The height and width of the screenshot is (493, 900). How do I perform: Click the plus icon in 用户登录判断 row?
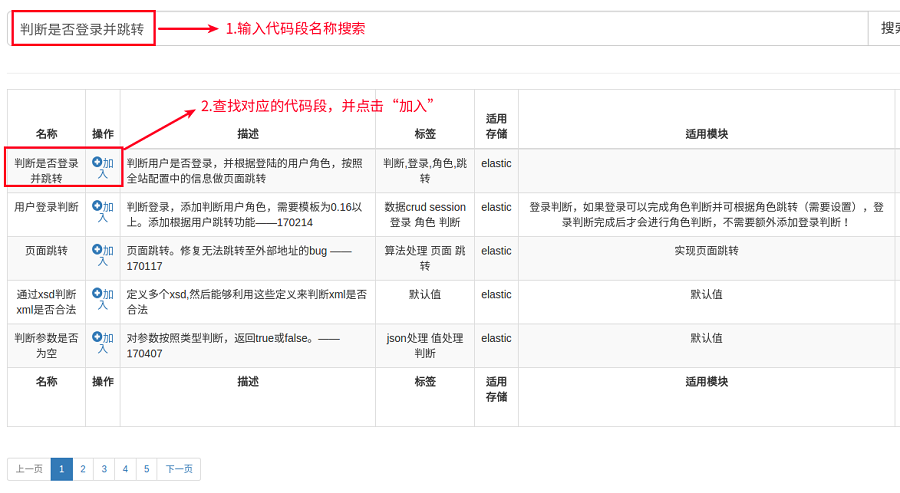point(97,206)
